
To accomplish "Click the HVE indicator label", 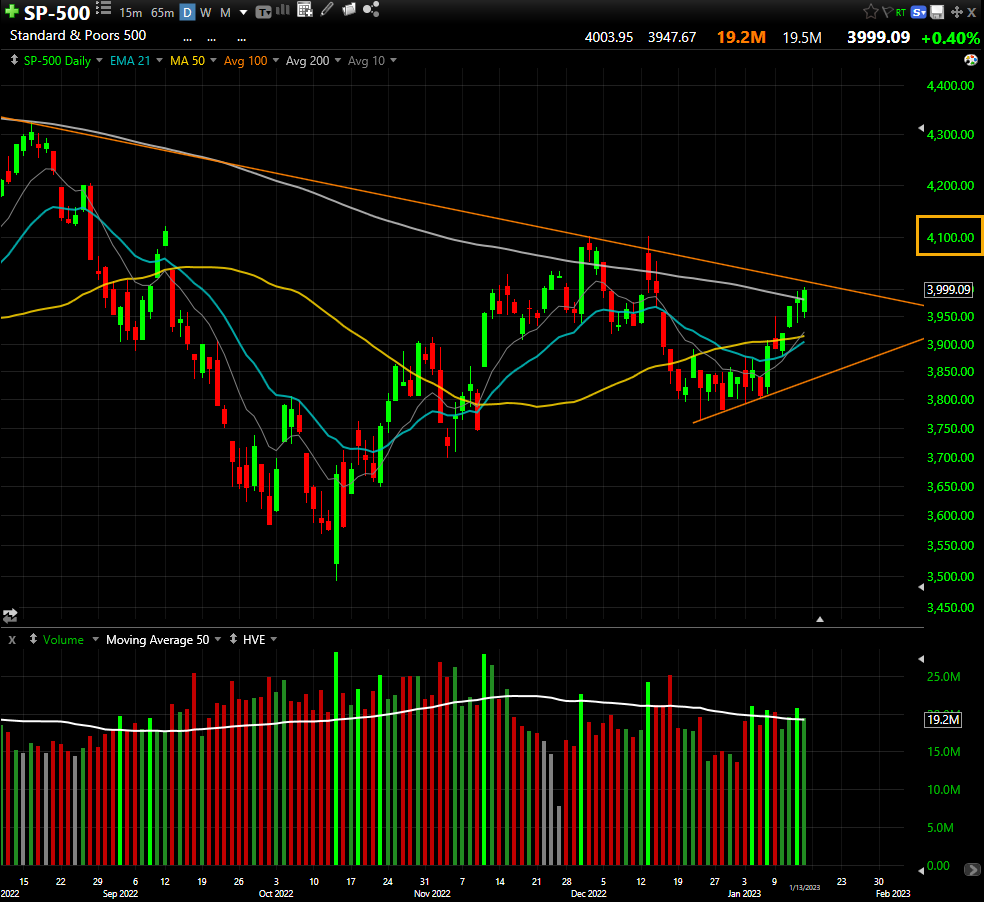I will coord(254,640).
